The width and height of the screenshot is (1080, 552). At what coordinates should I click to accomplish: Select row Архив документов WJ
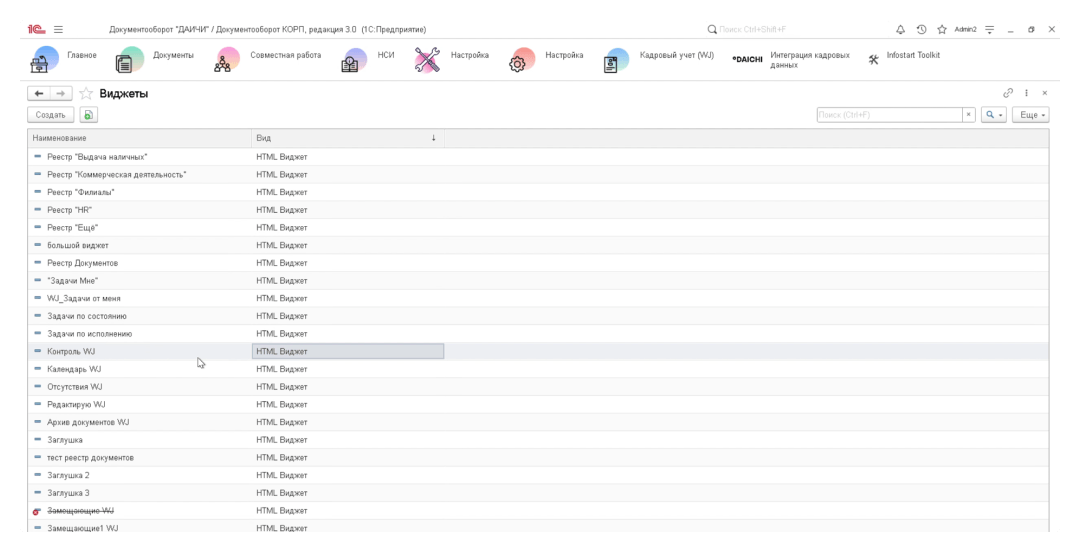pyautogui.click(x=539, y=422)
